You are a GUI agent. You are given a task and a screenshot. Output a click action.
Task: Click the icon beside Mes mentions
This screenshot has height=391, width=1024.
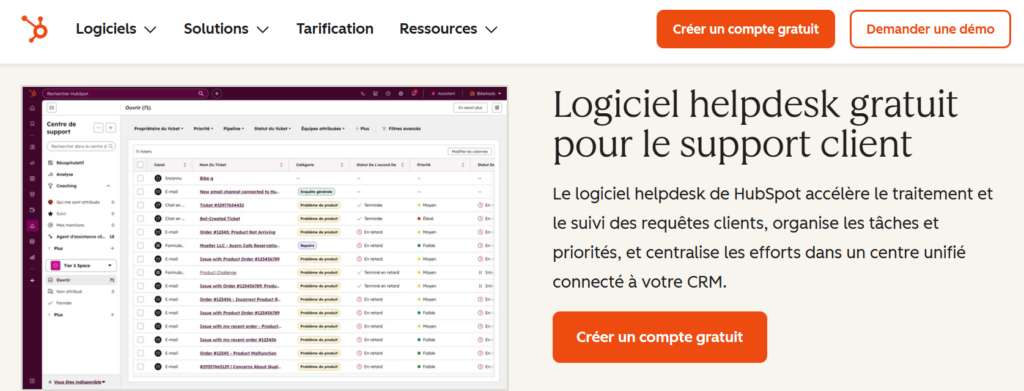click(x=50, y=225)
